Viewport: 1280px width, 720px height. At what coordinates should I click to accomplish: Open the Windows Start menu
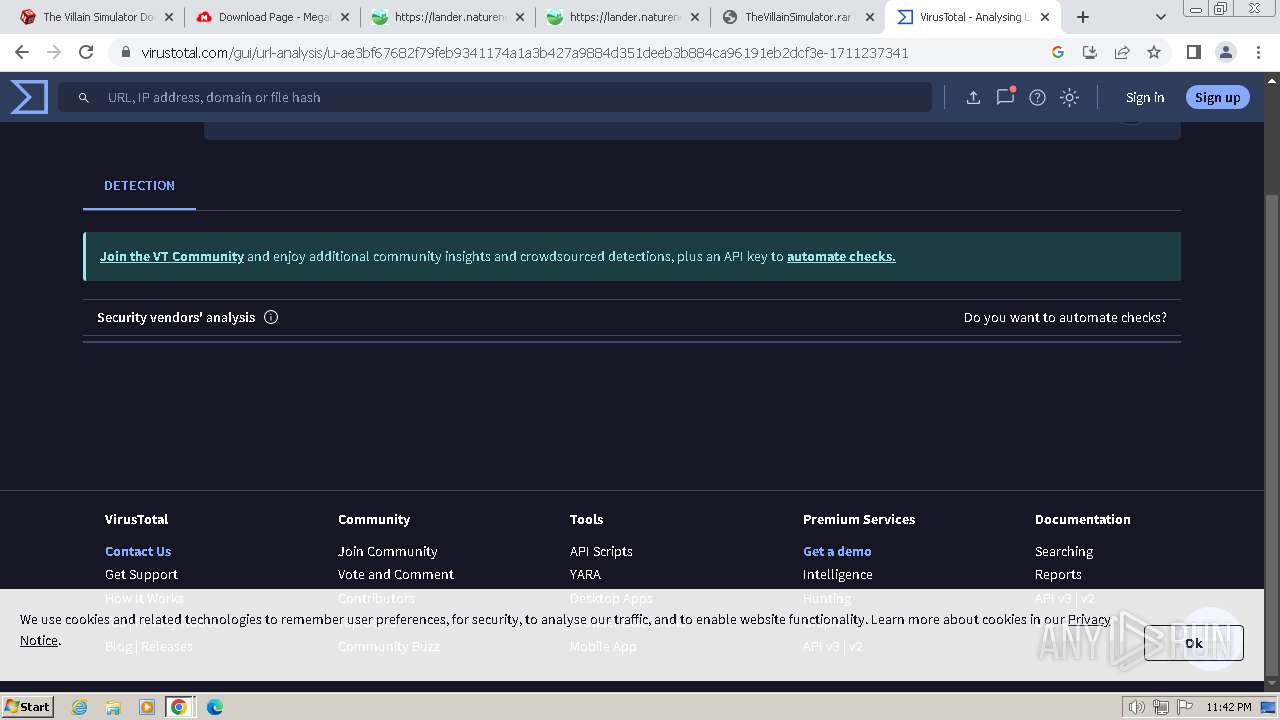(27, 706)
